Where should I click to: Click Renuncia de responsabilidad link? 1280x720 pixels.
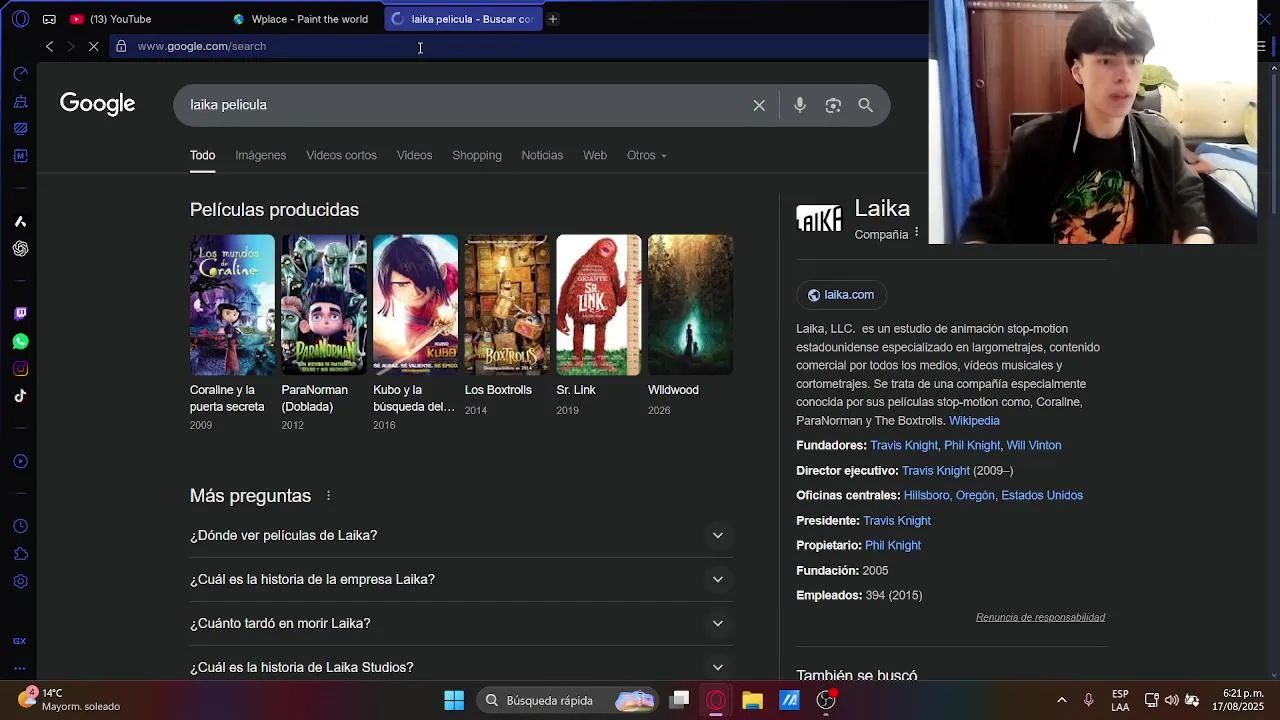tap(1040, 618)
